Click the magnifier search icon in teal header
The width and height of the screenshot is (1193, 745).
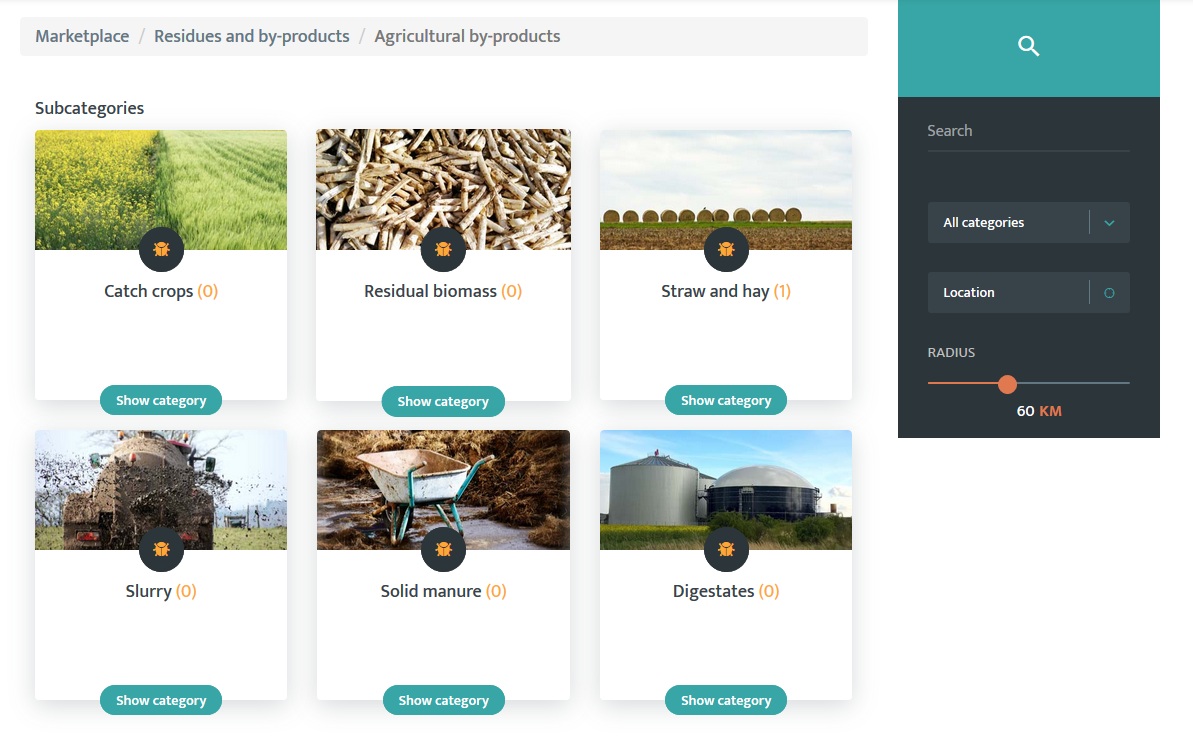(x=1028, y=46)
